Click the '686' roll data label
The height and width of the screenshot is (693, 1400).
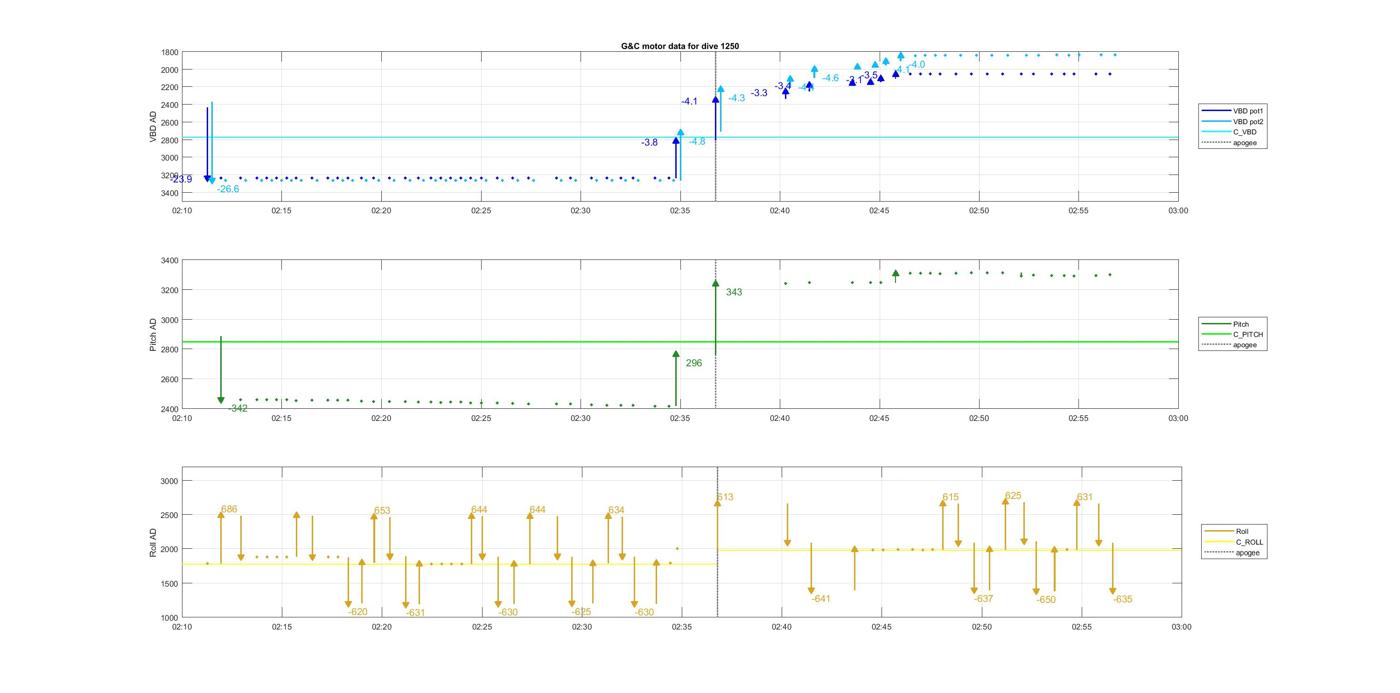[230, 510]
